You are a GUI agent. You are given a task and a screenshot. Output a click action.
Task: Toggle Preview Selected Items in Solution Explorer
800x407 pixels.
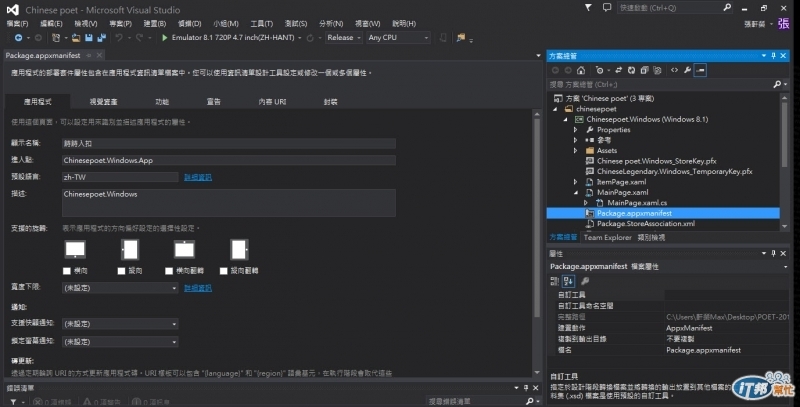(x=701, y=70)
